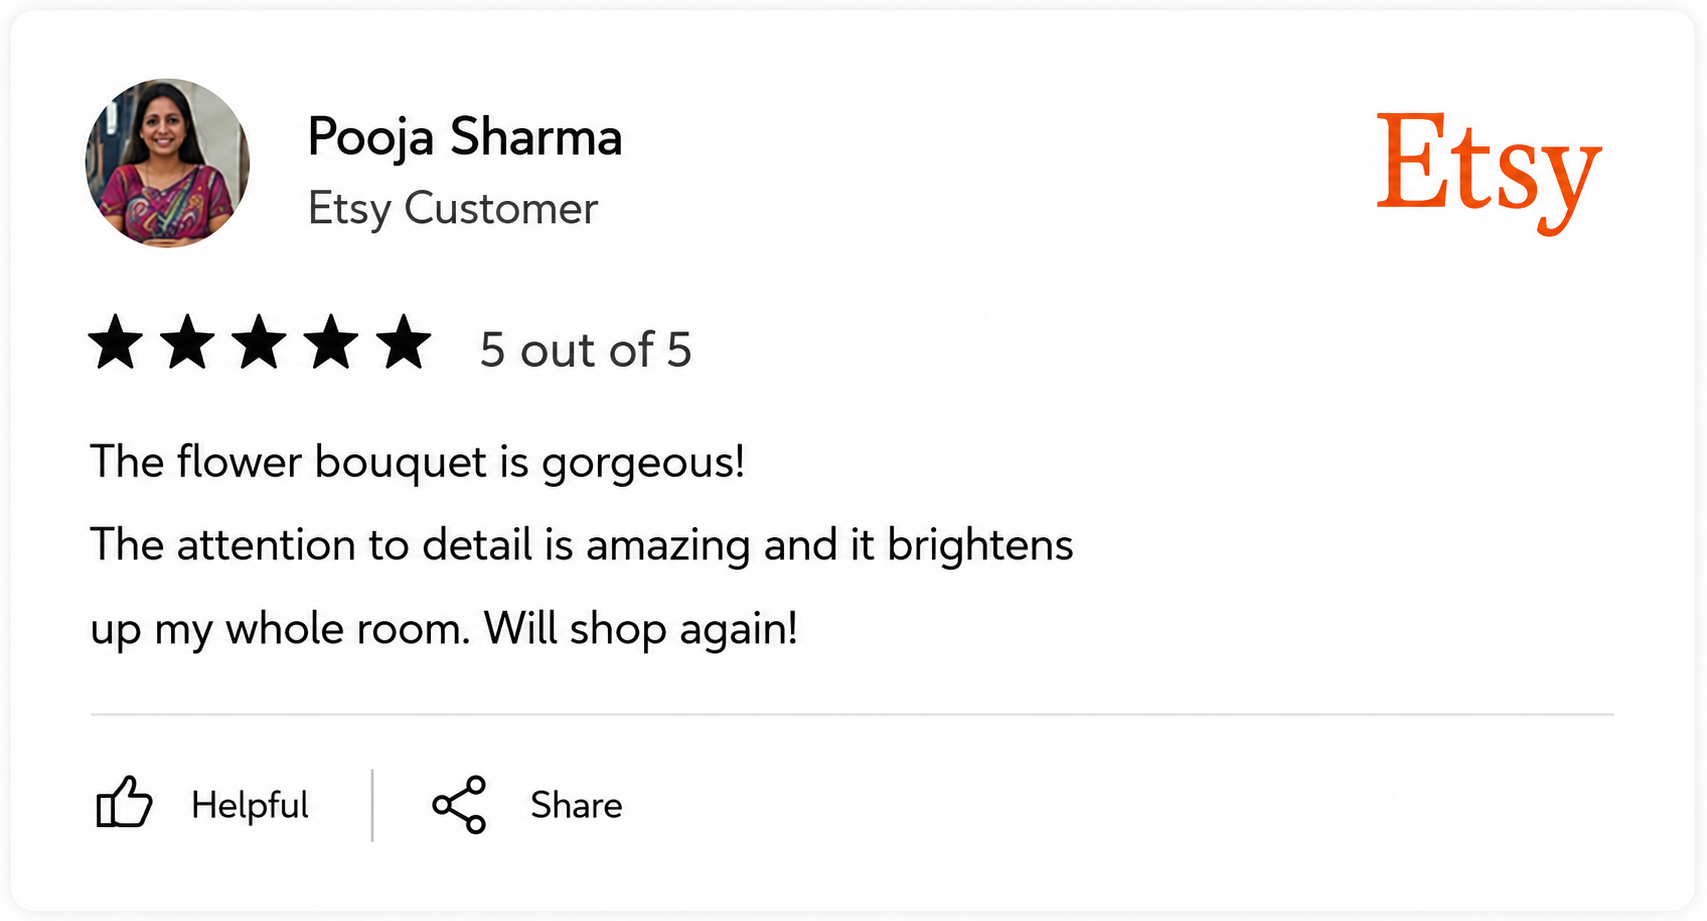Click the '5 out of 5' rating text
1707x921 pixels.
(586, 350)
